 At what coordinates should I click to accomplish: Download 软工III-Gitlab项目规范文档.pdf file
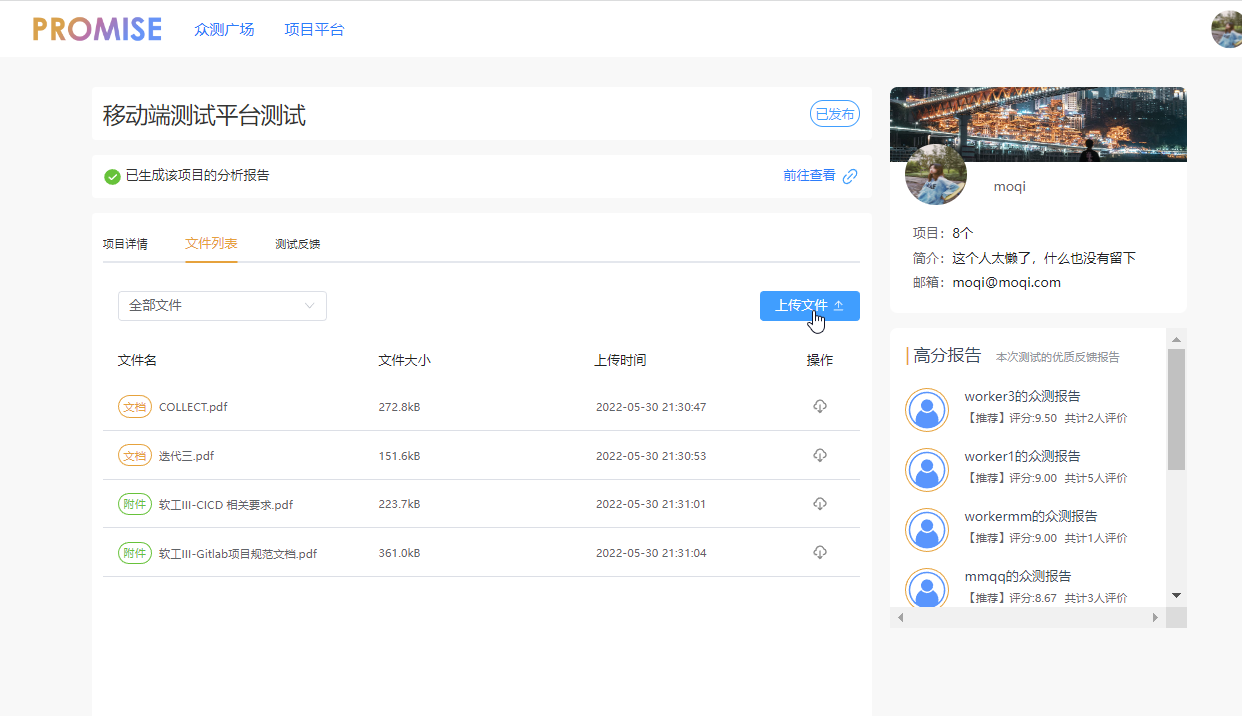coord(820,552)
